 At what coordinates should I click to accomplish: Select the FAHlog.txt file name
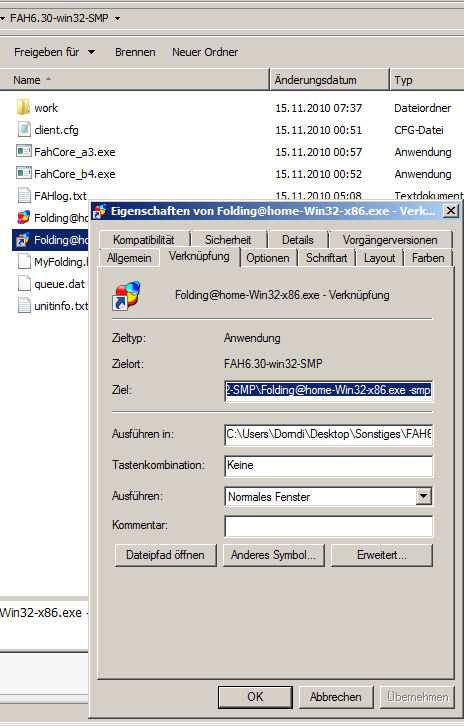[x=60, y=196]
